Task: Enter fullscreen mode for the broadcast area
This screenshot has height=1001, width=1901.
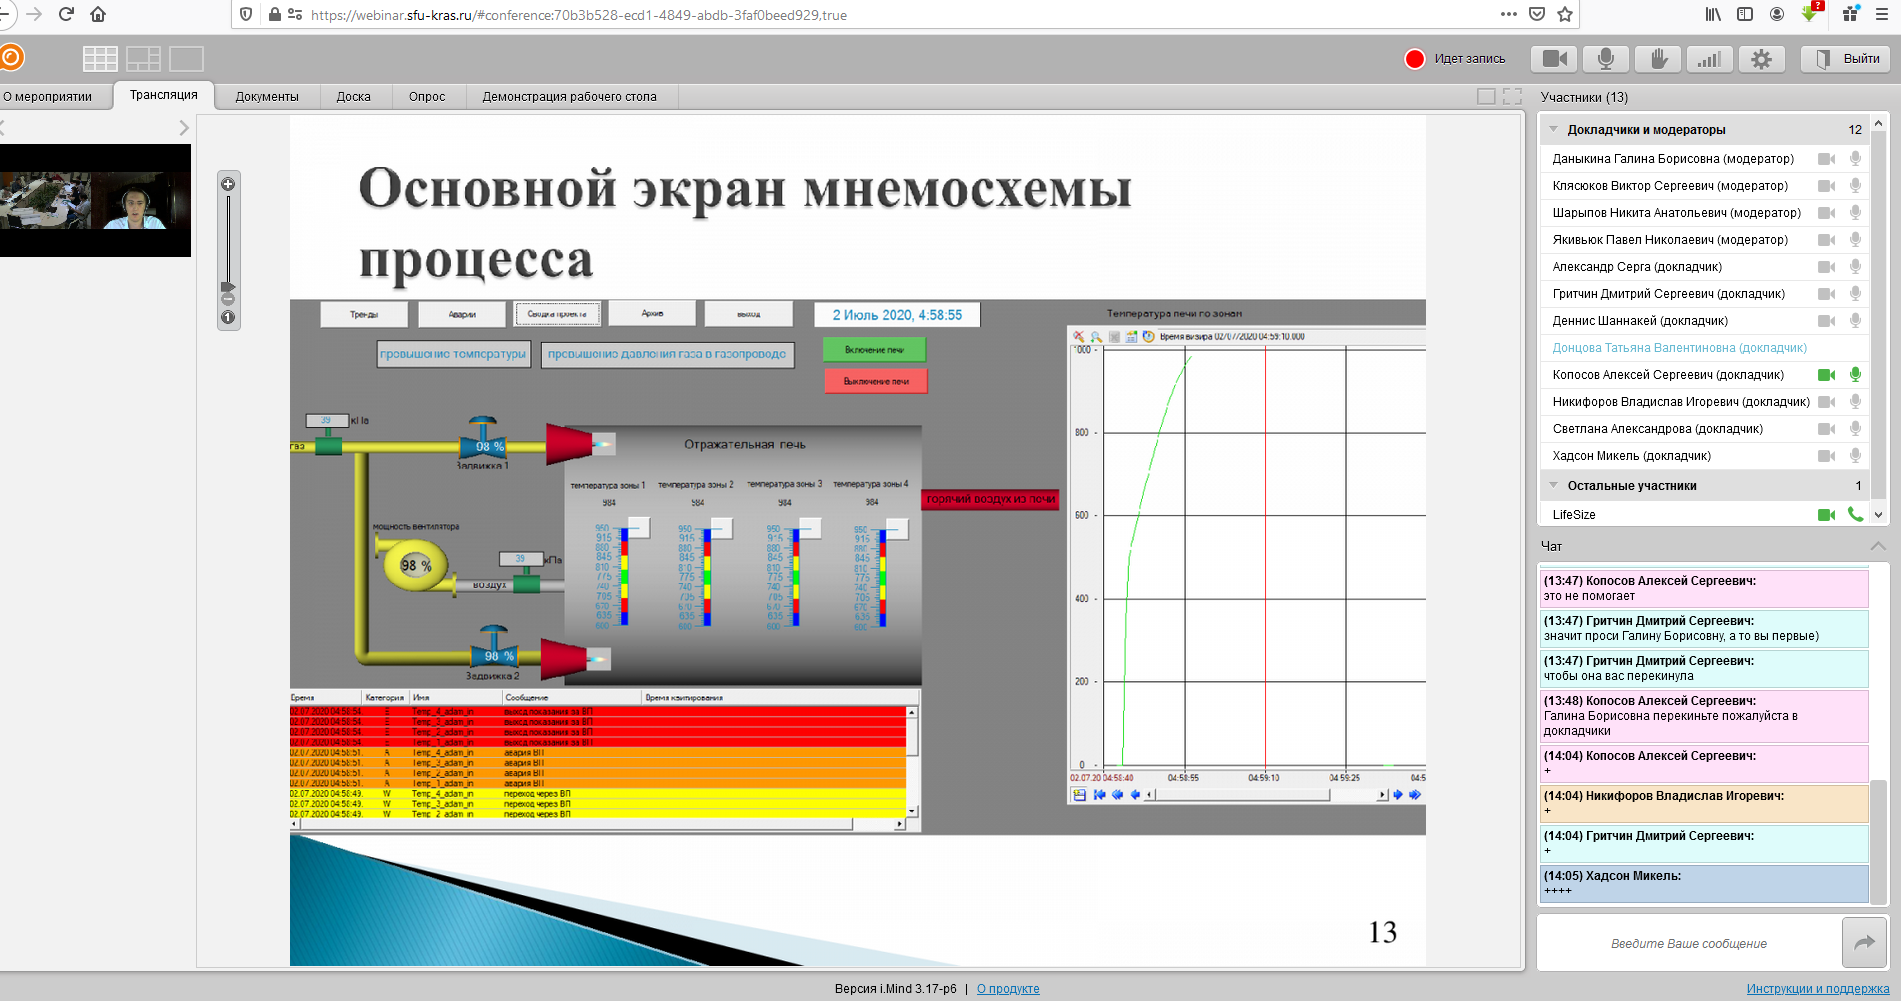Action: 1512,97
